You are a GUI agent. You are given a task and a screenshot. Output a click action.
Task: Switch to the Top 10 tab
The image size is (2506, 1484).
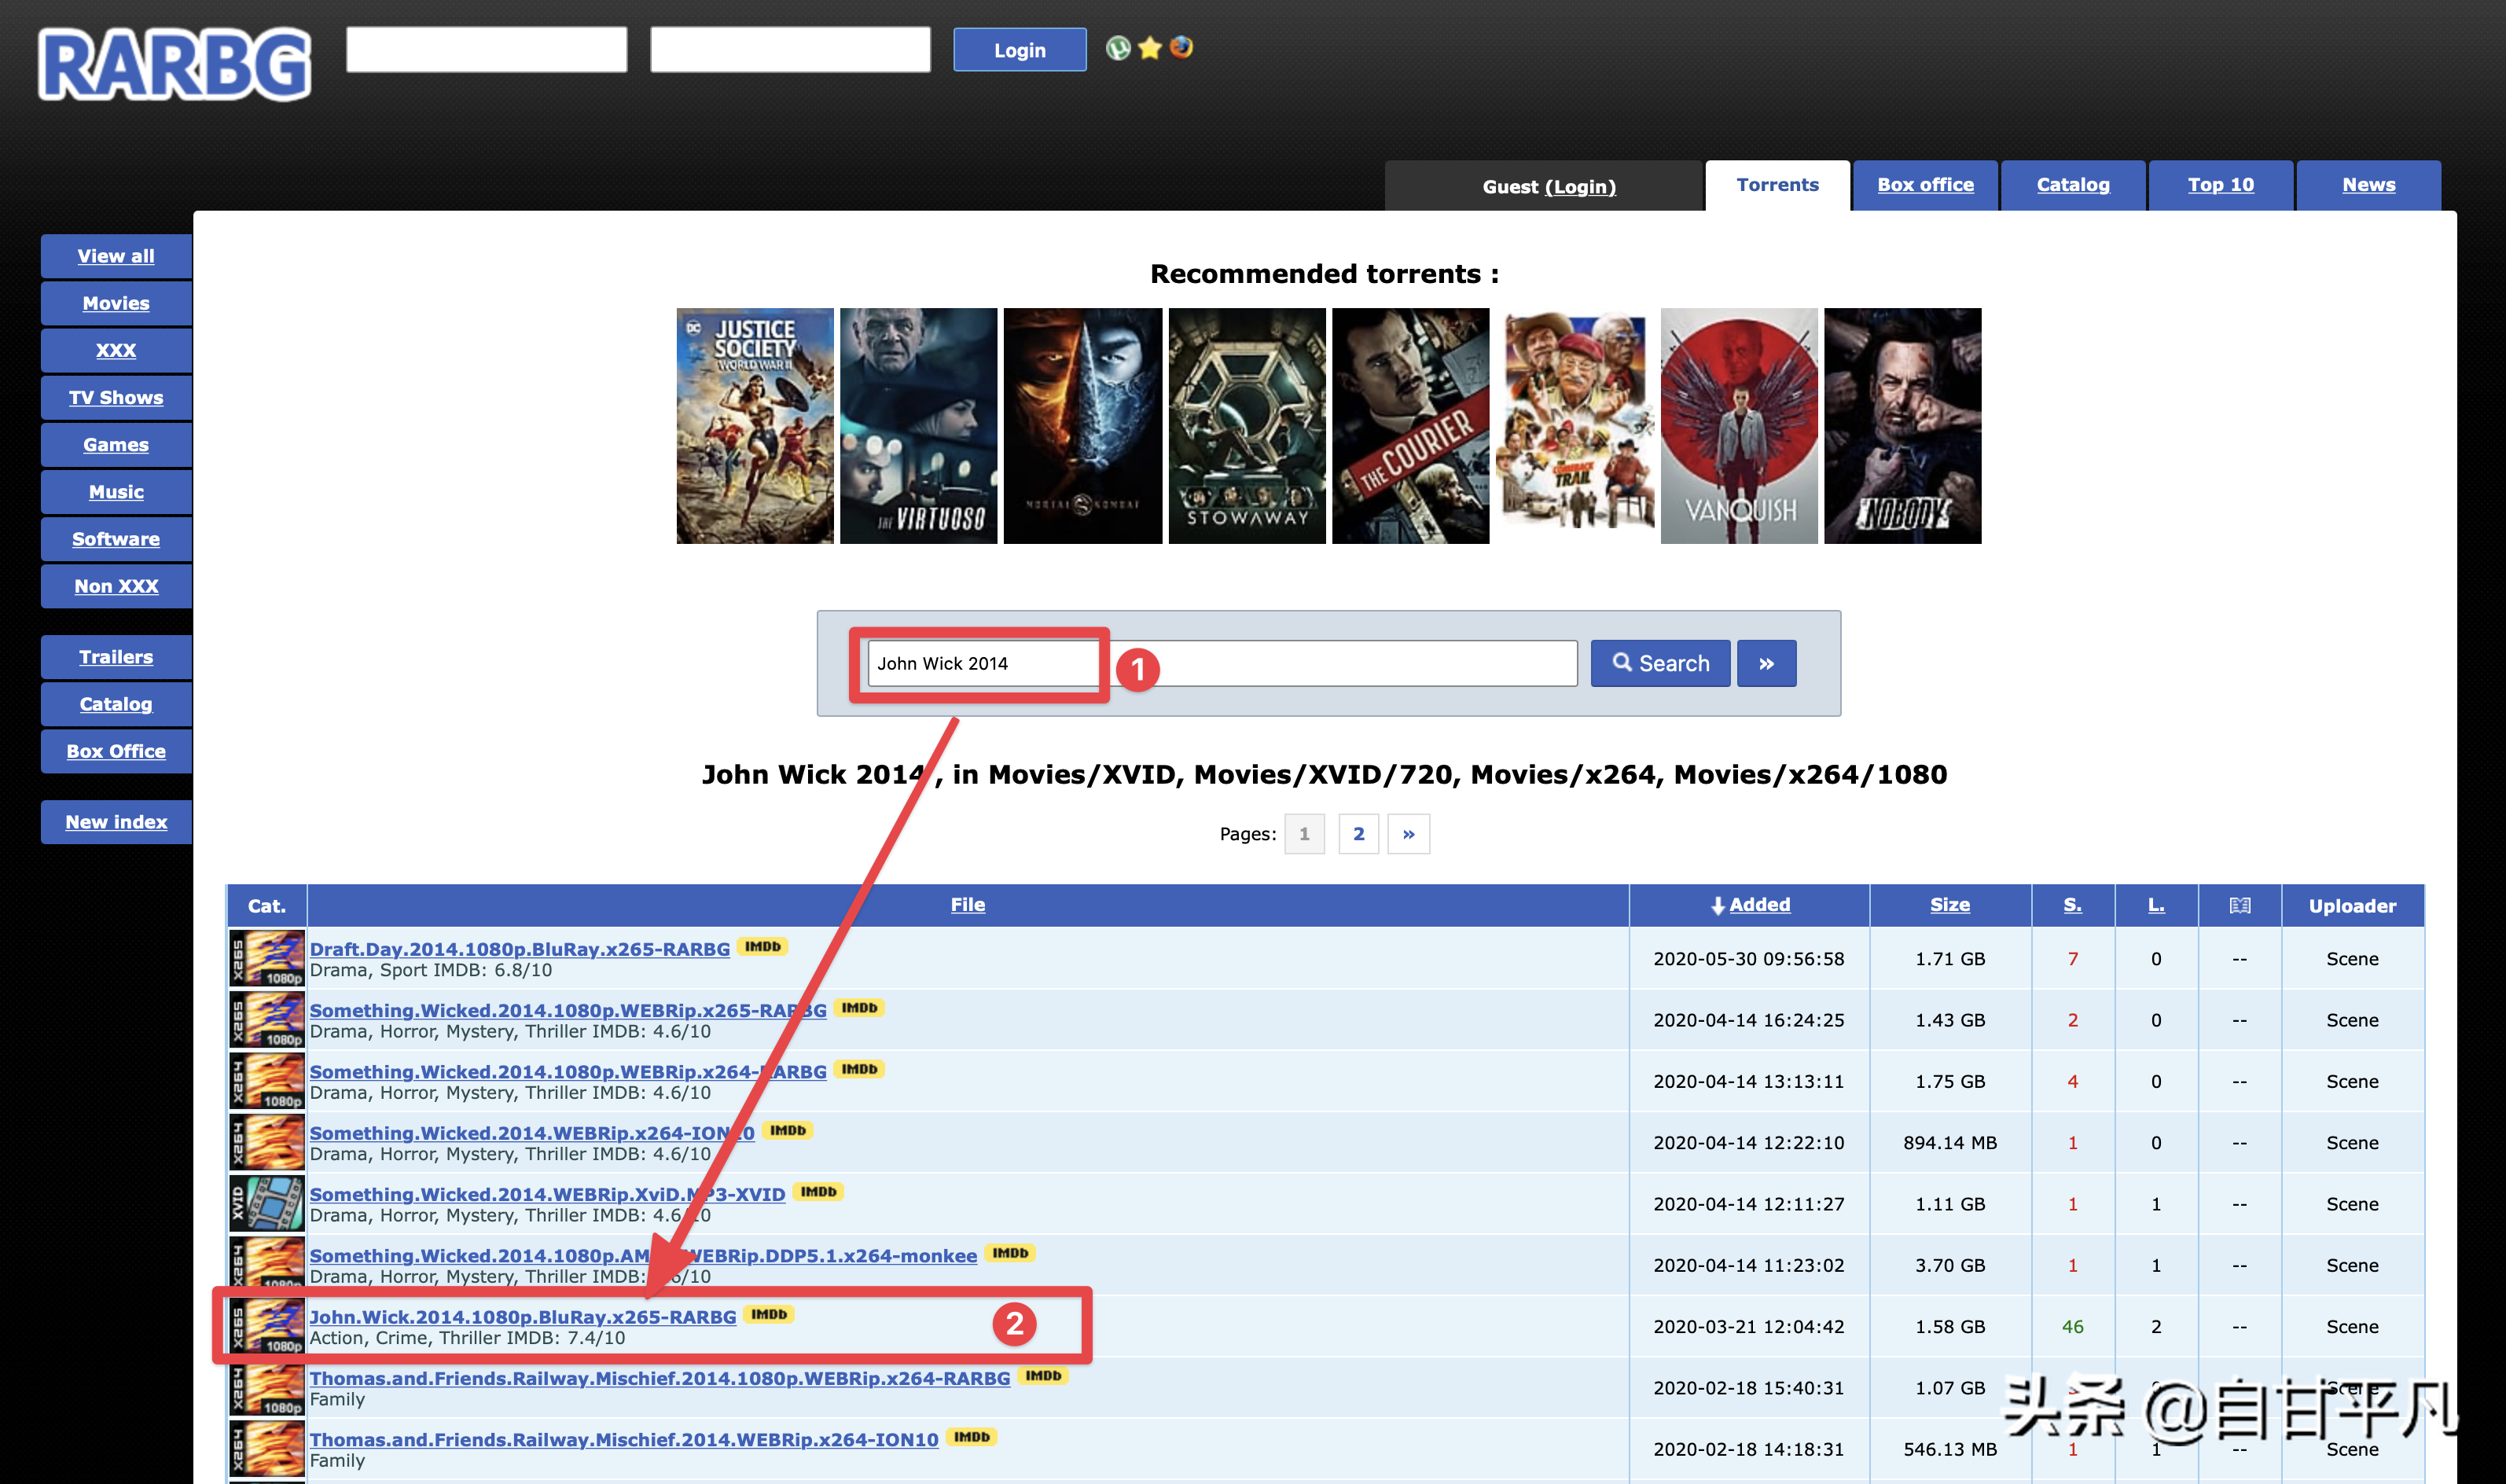pos(2220,185)
